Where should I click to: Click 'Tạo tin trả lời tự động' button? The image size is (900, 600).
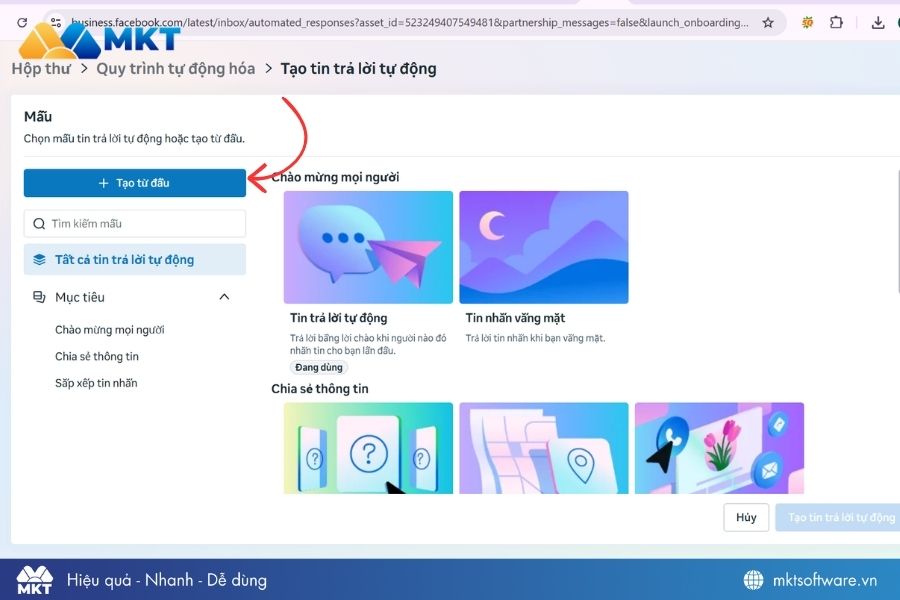pos(840,517)
